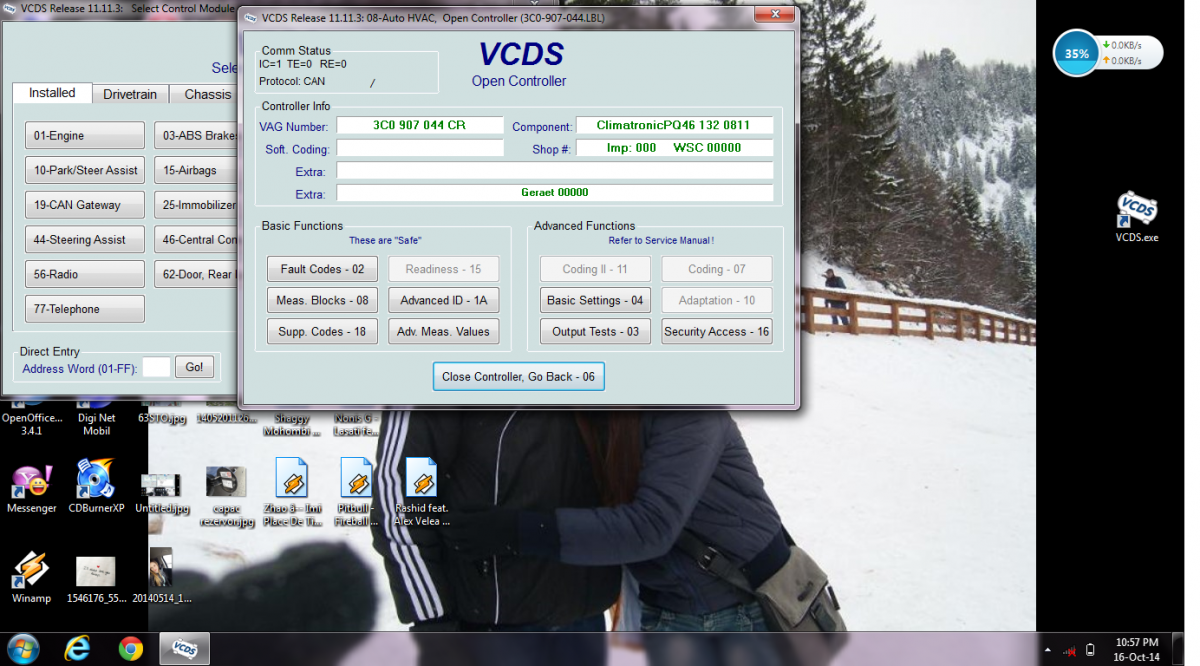This screenshot has width=1200, height=666.
Task: Open the Windows Start menu
Action: (21, 649)
